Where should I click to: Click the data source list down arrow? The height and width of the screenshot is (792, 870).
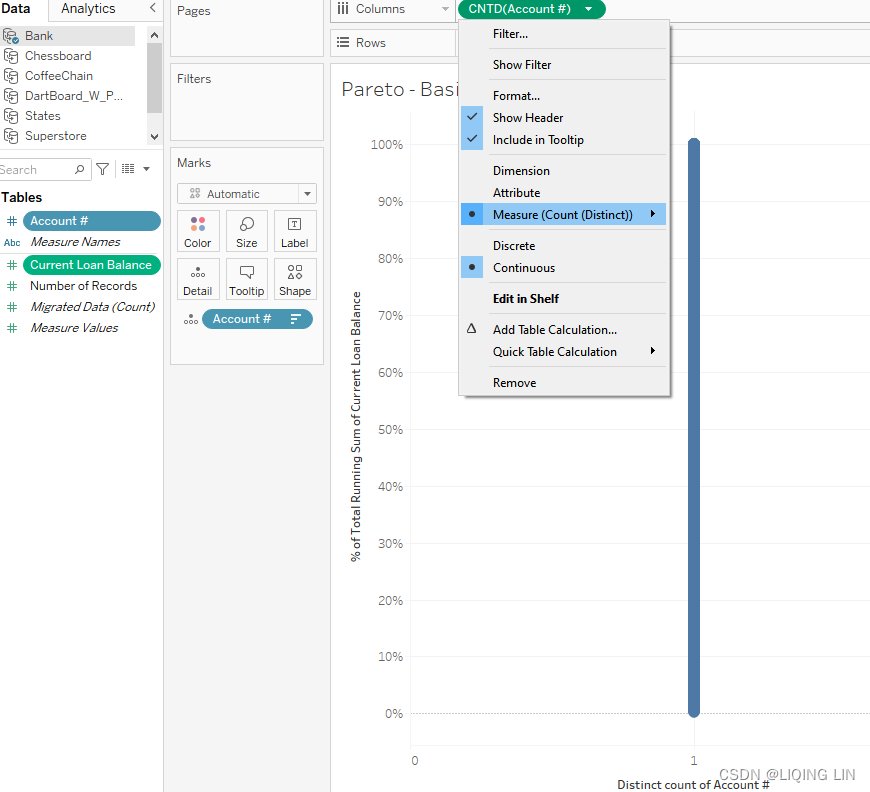(154, 137)
